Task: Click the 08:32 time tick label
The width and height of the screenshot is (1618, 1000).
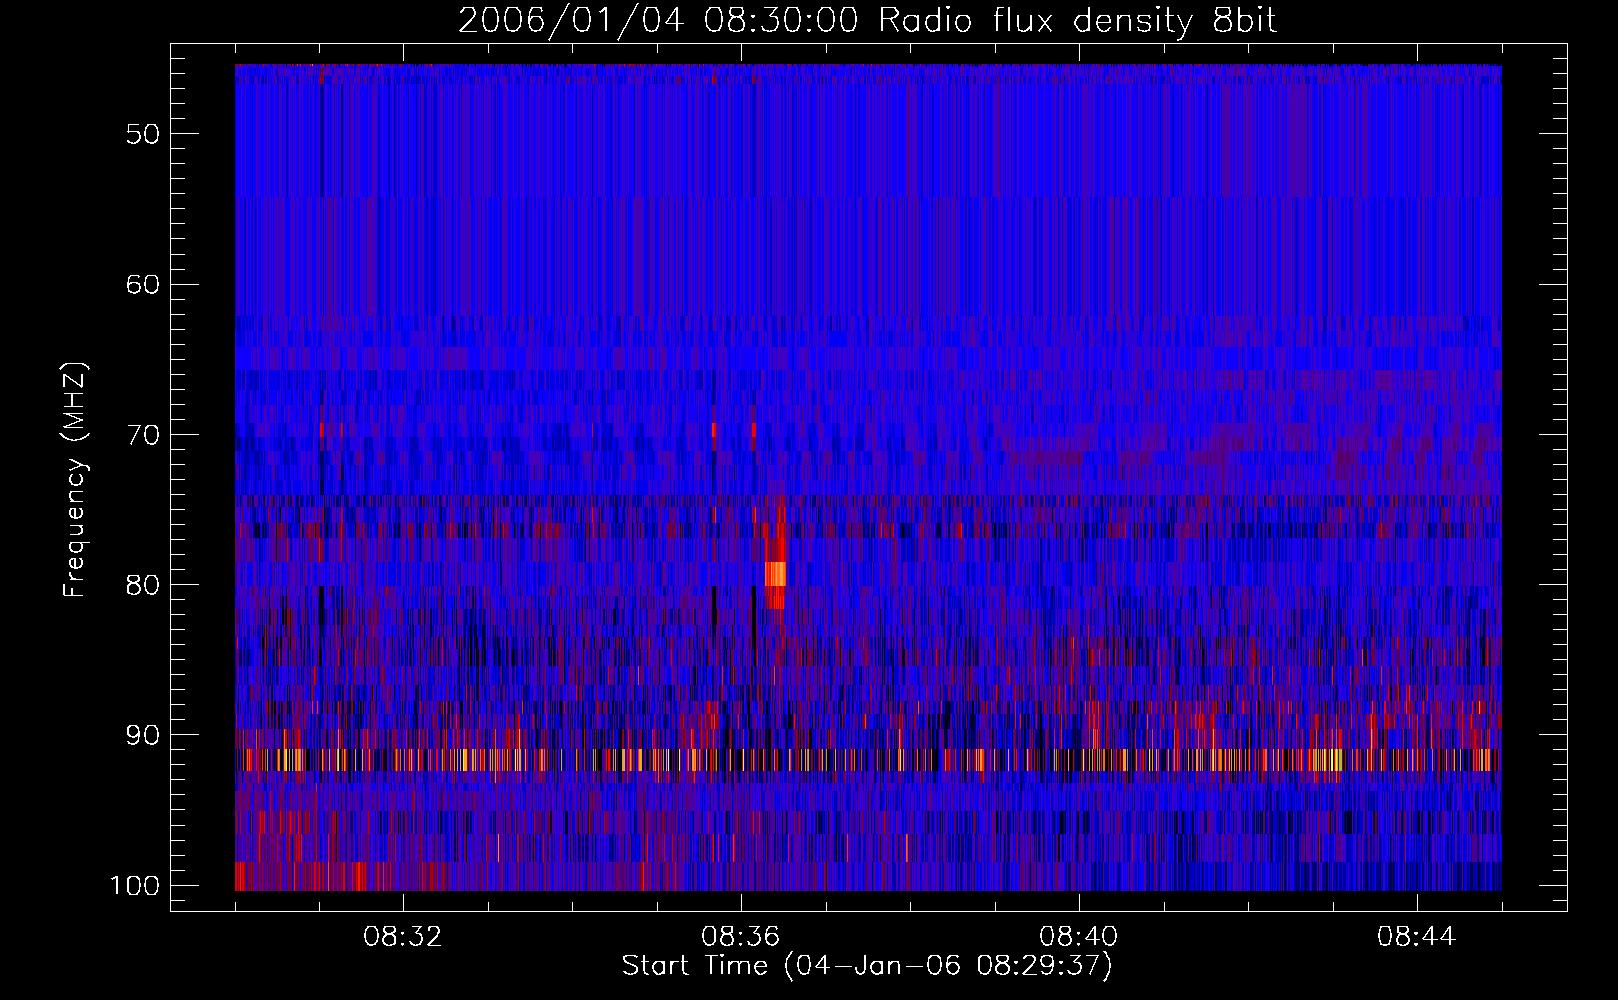Action: 403,937
